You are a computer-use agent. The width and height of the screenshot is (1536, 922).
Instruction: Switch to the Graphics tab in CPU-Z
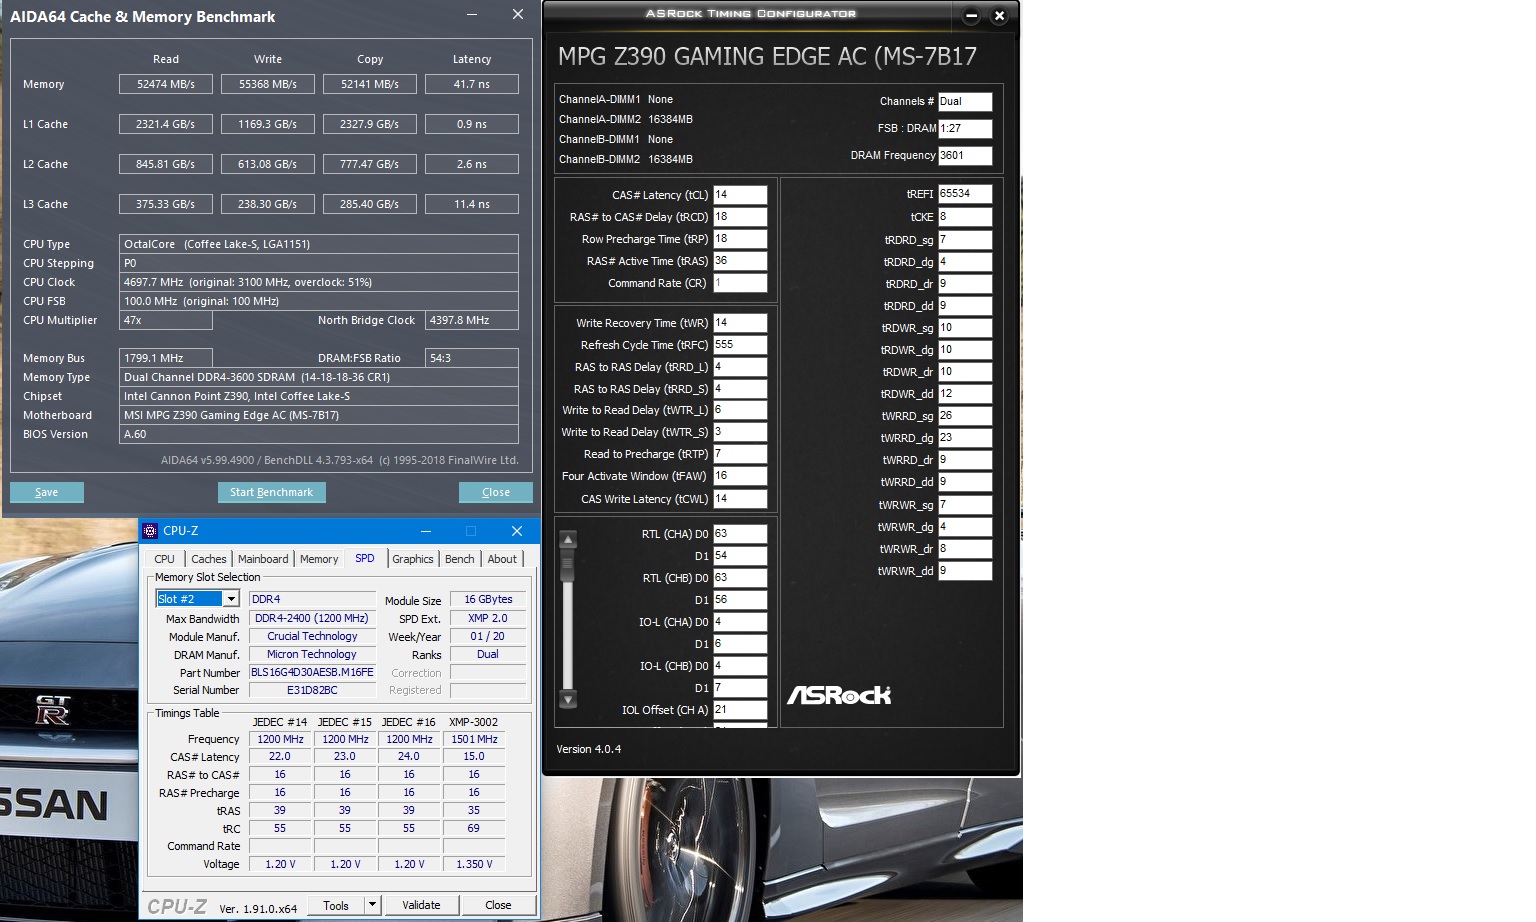pos(413,559)
